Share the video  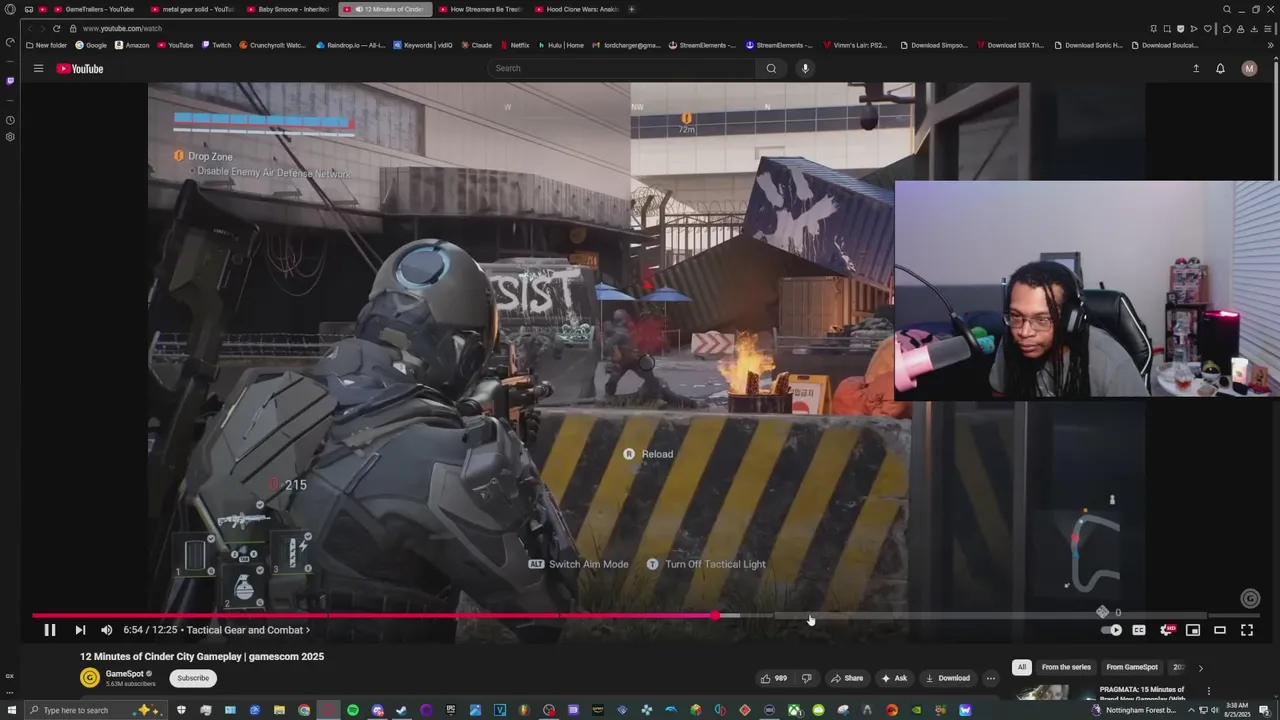click(x=846, y=678)
